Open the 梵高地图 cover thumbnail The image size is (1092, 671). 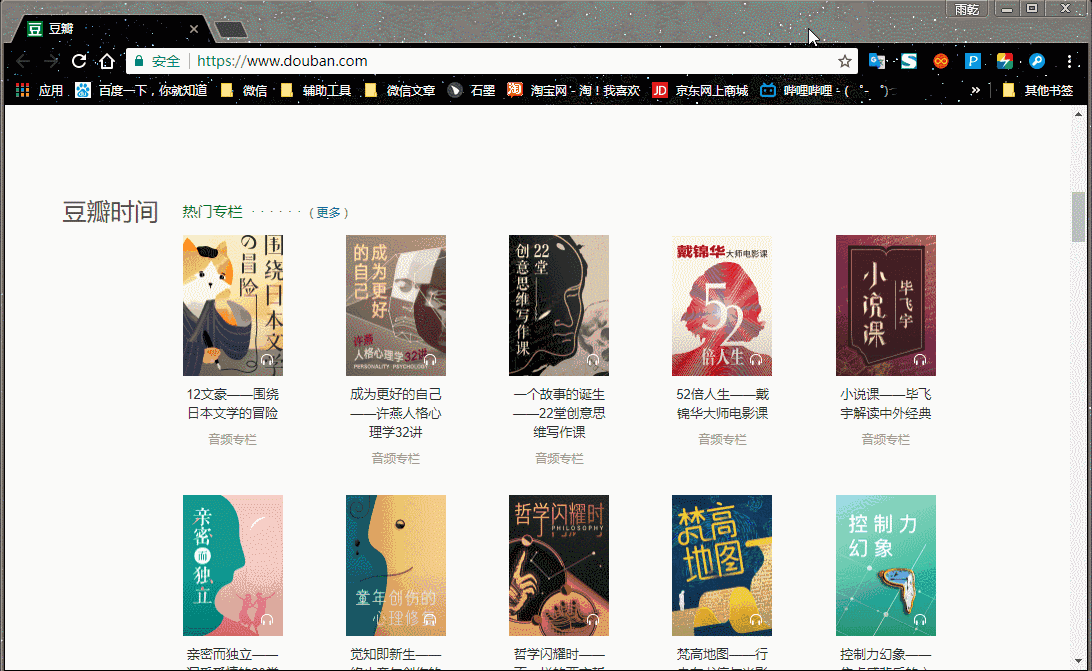pos(722,565)
